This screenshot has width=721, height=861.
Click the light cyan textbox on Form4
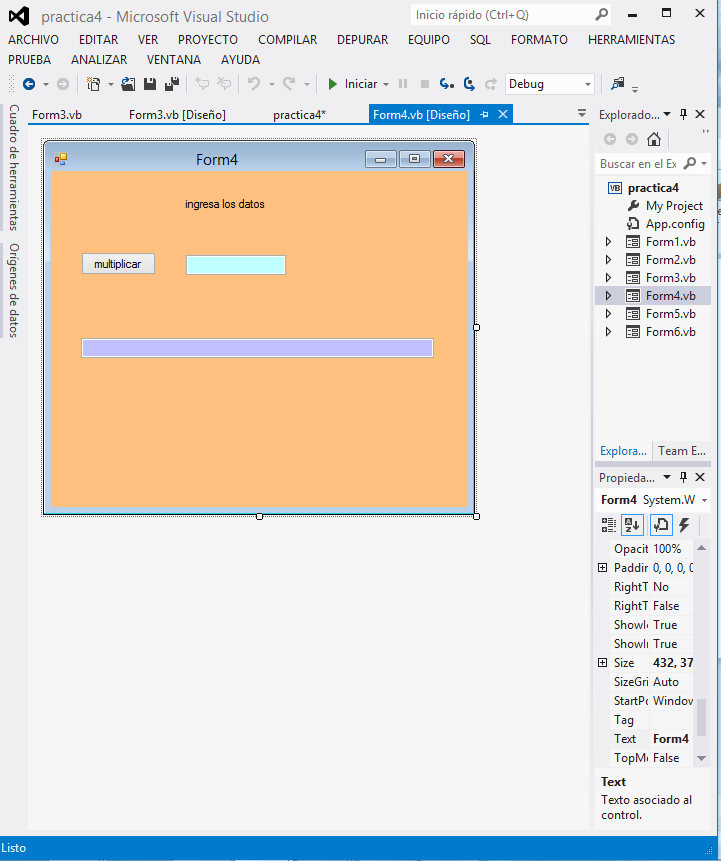(236, 265)
